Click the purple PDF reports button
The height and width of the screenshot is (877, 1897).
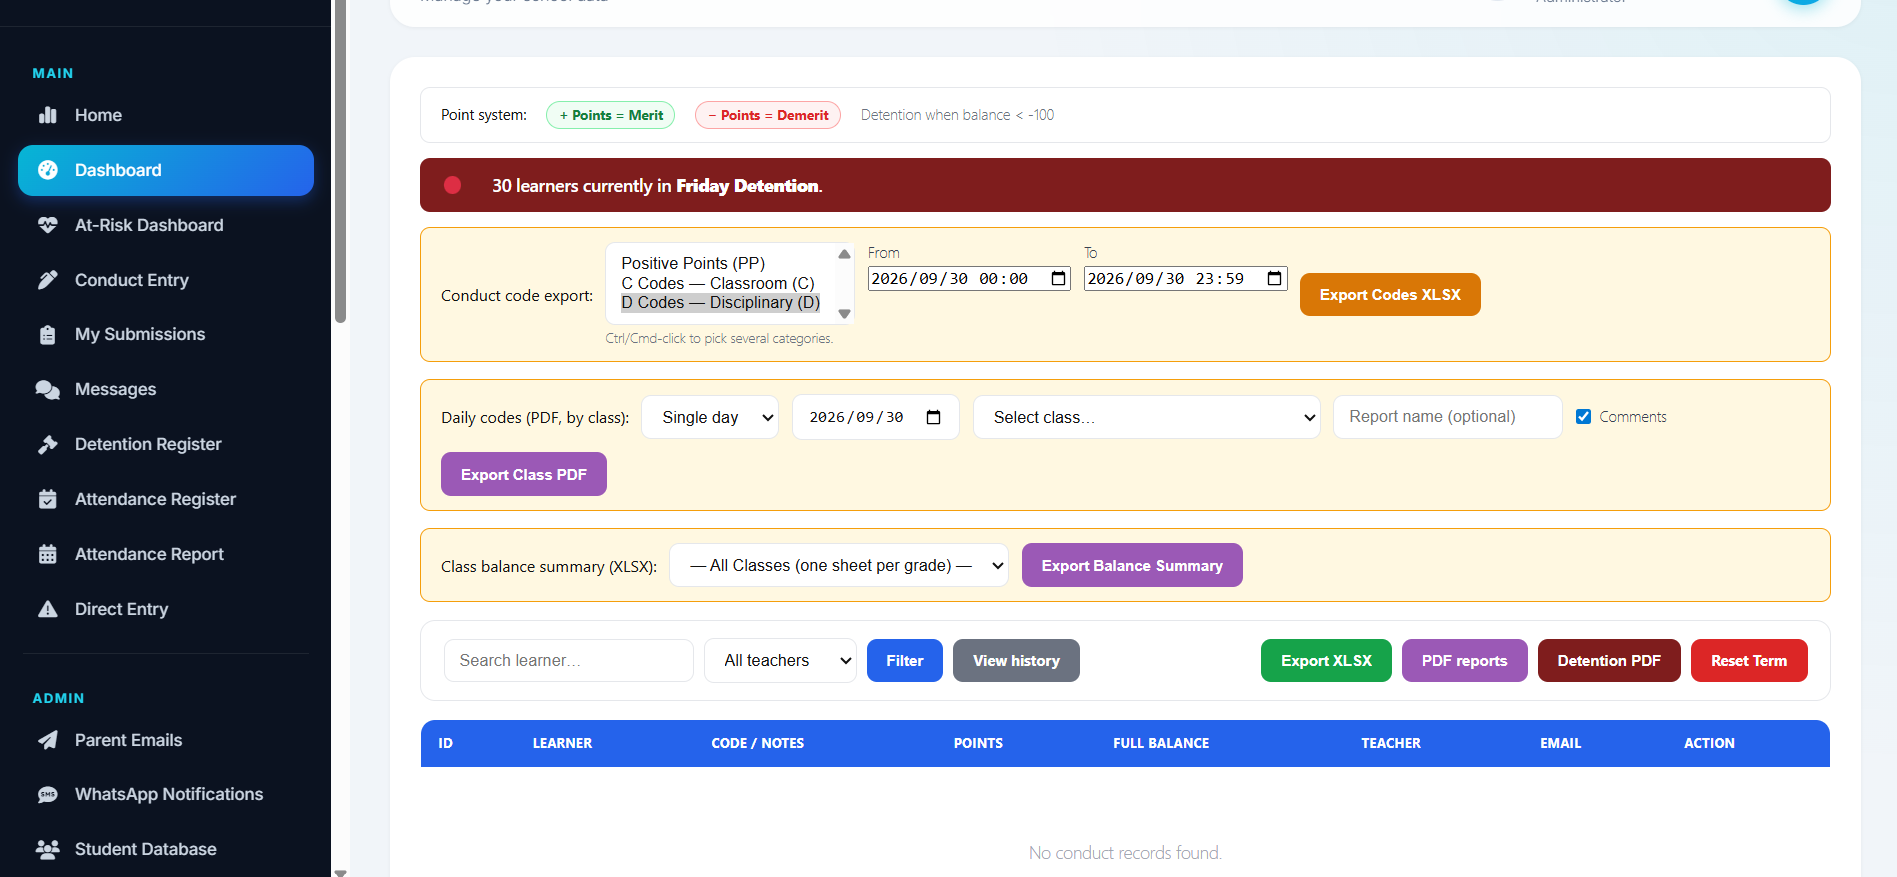(x=1464, y=660)
